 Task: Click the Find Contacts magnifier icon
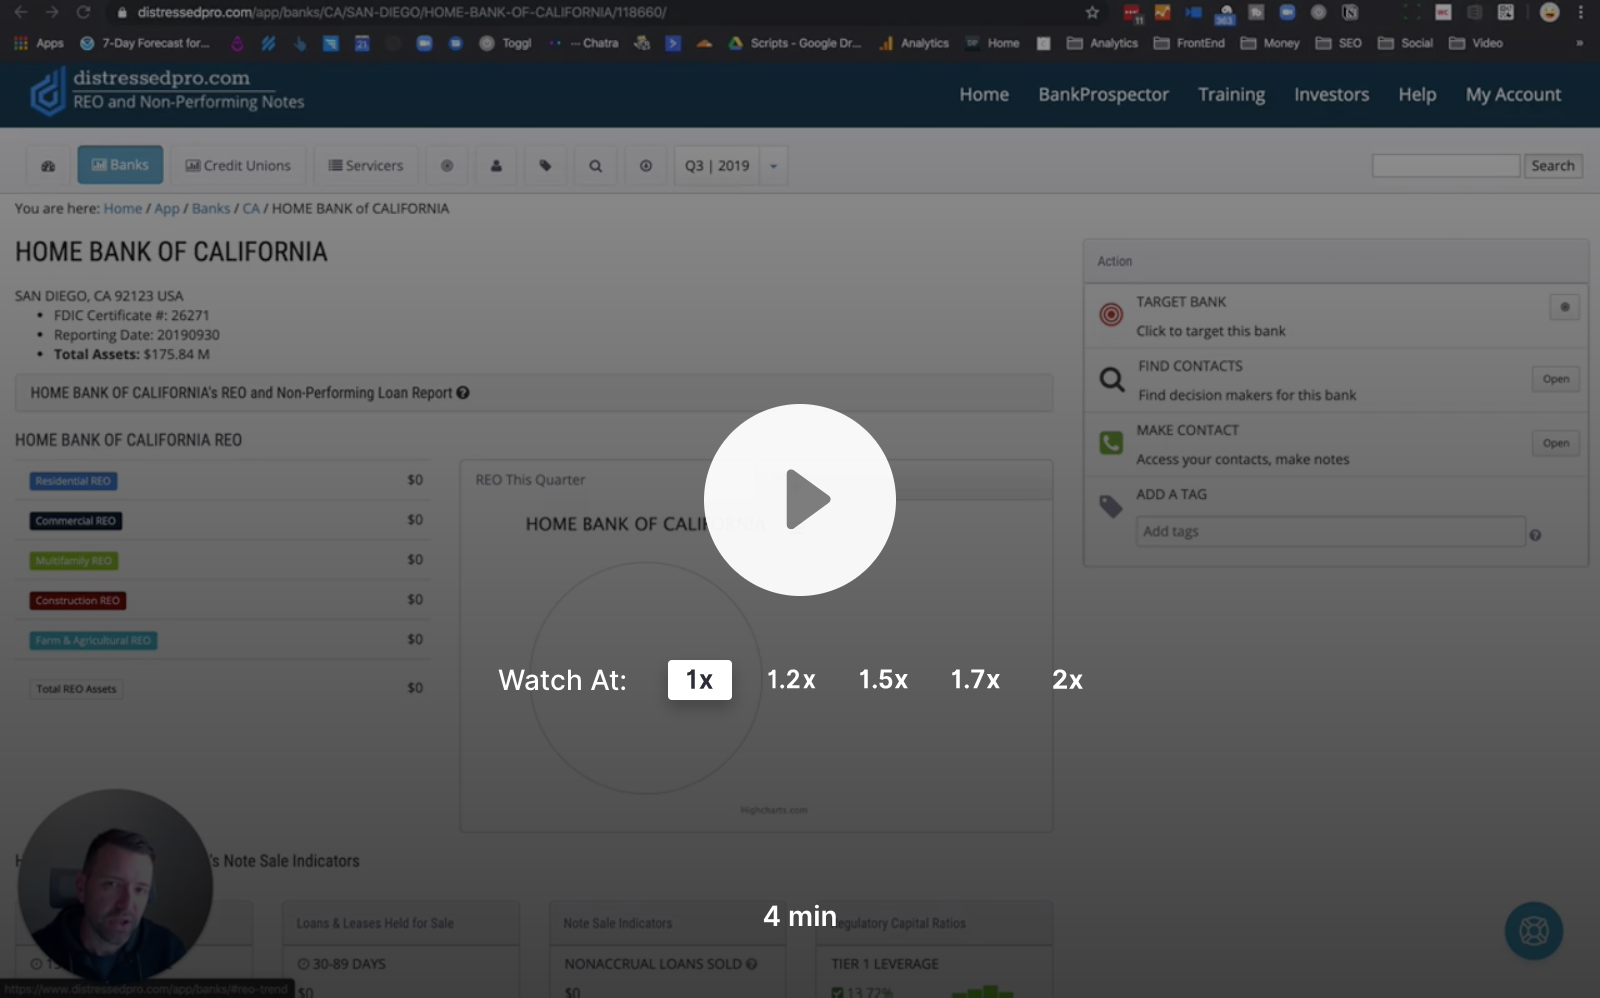tap(1112, 379)
